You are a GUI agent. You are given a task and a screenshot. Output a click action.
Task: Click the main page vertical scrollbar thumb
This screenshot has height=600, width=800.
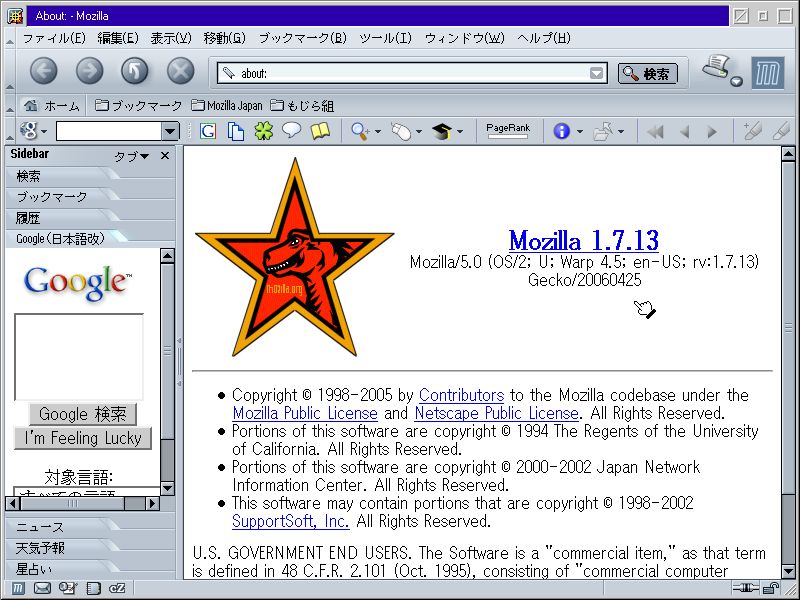(x=788, y=327)
